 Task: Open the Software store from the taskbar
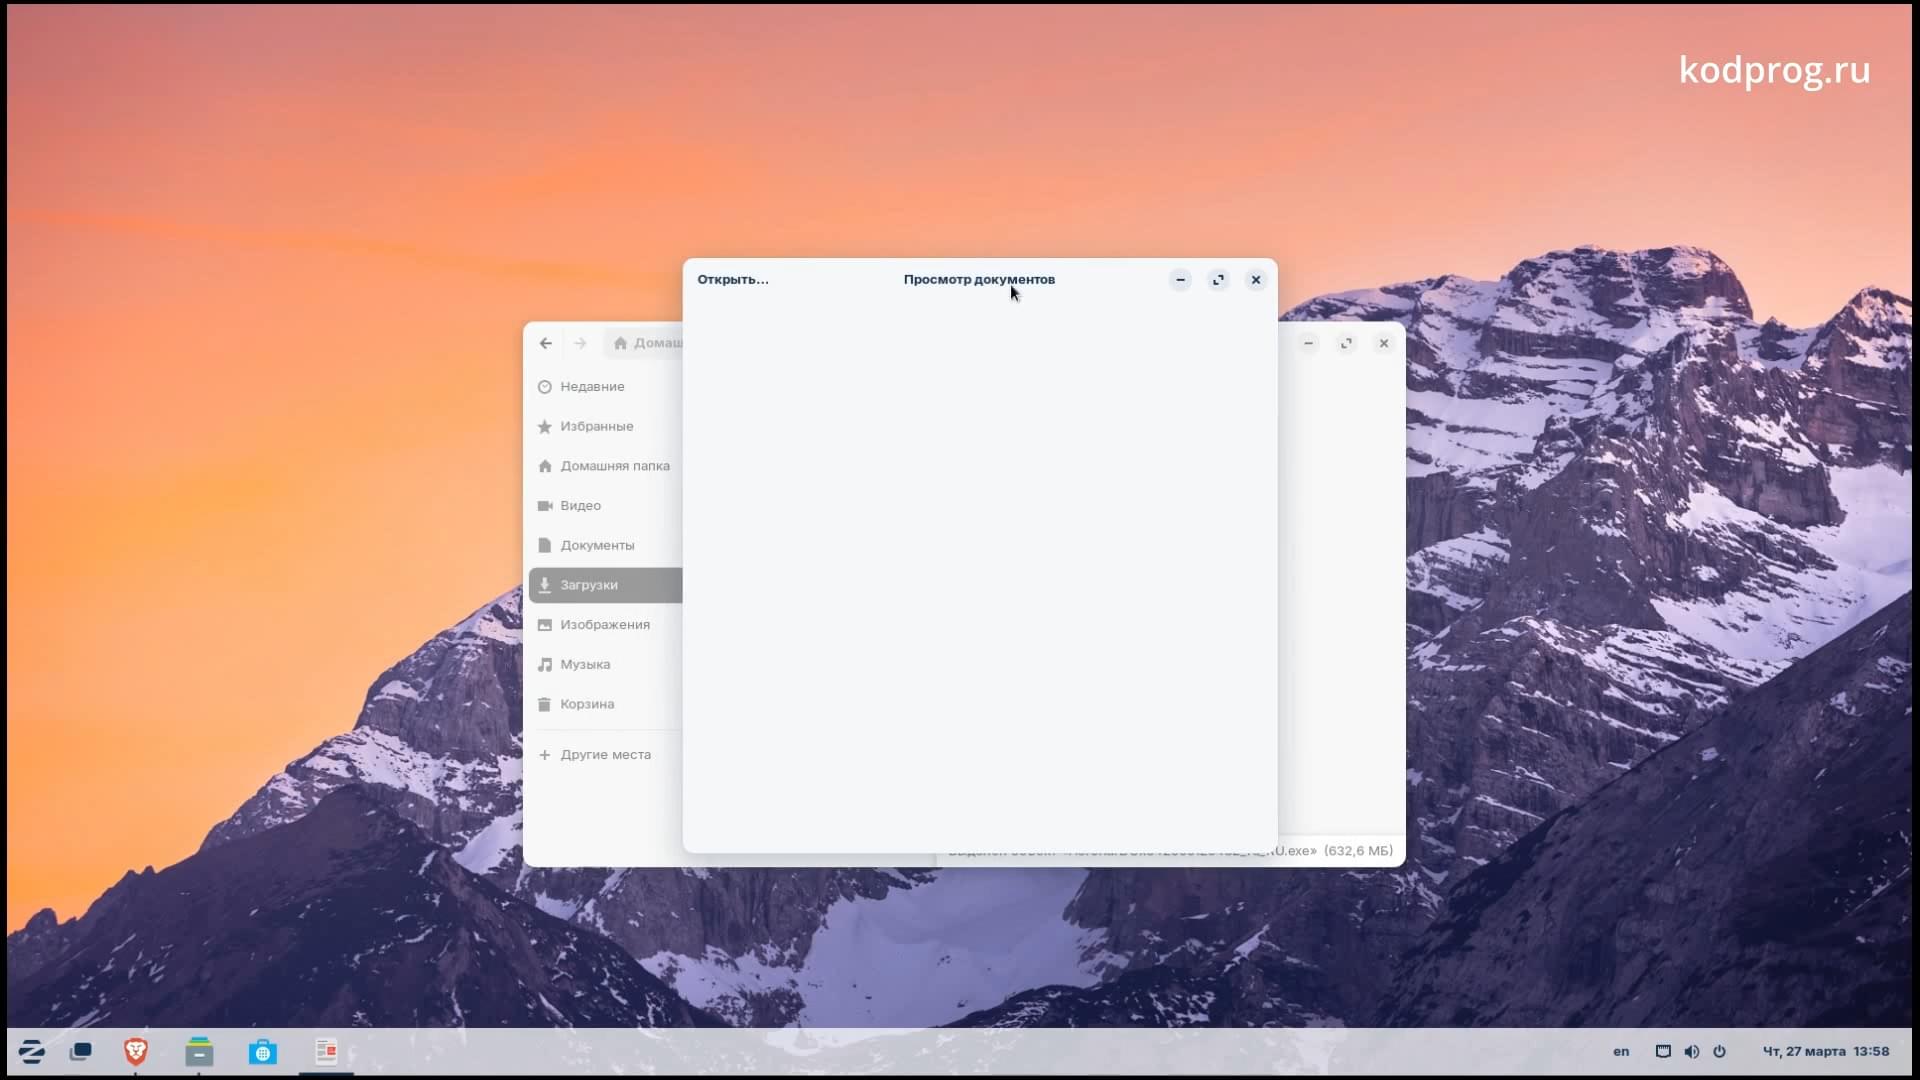coord(263,1052)
